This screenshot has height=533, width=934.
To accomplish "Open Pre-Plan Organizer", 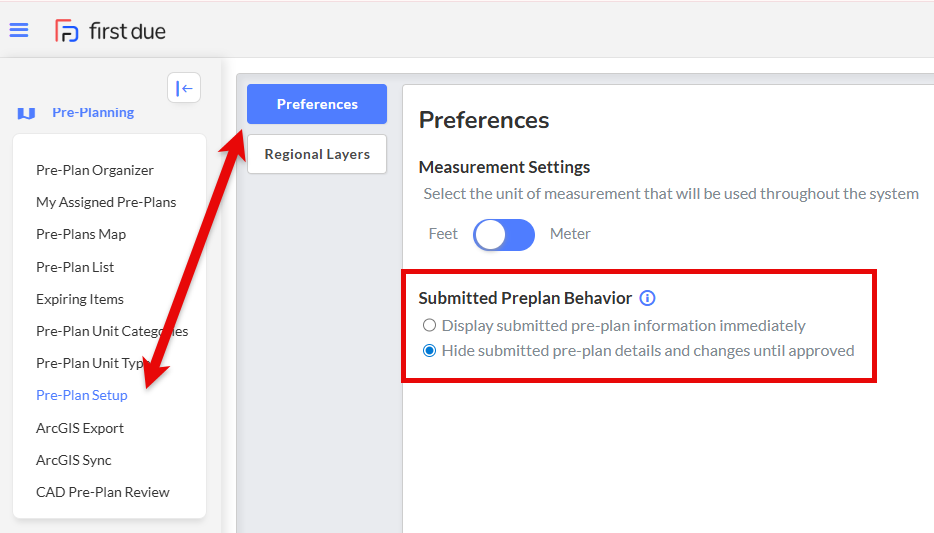I will point(95,170).
